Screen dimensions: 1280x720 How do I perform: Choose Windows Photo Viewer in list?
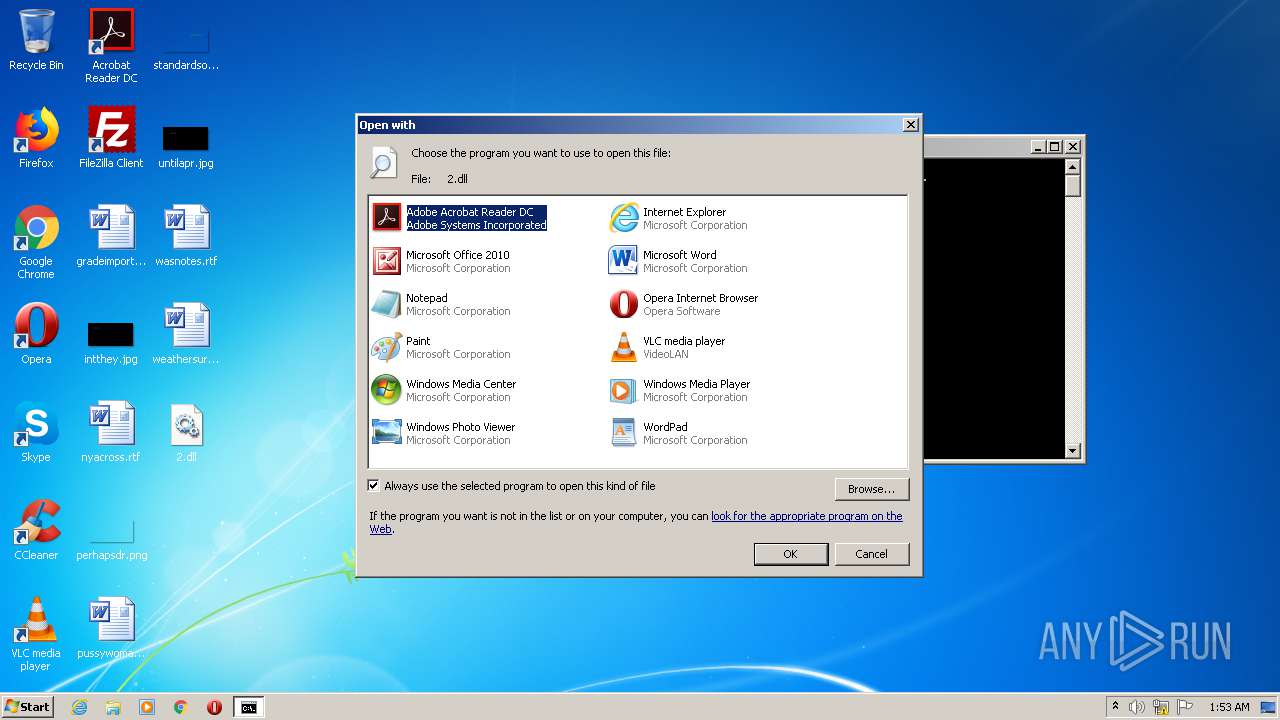point(444,433)
